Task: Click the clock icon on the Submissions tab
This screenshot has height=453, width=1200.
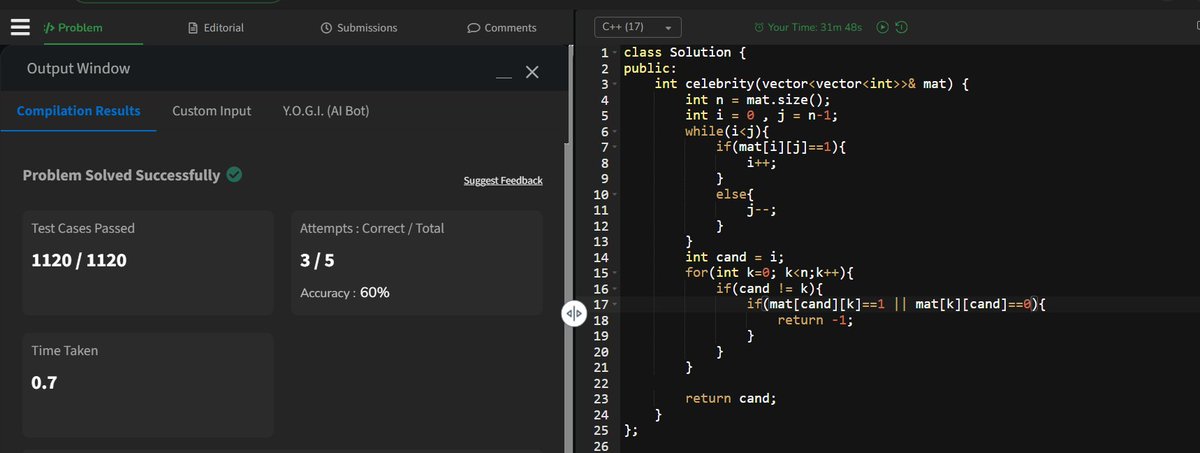Action: click(326, 28)
